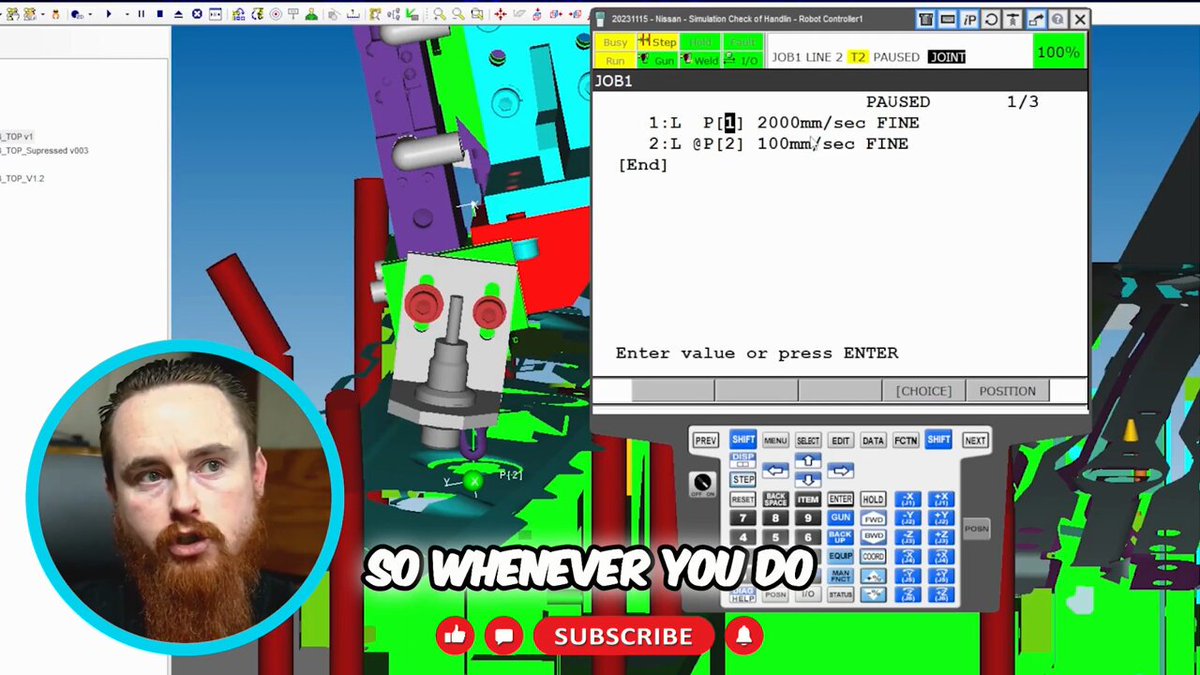Click the I/O status indicator

tap(742, 60)
